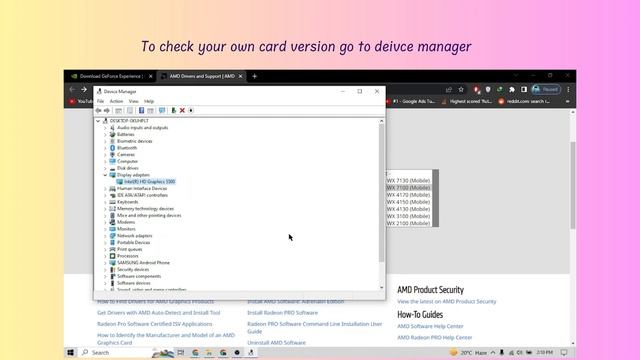The image size is (640, 360).
Task: Select Human Interface Devices item
Action: (x=142, y=189)
